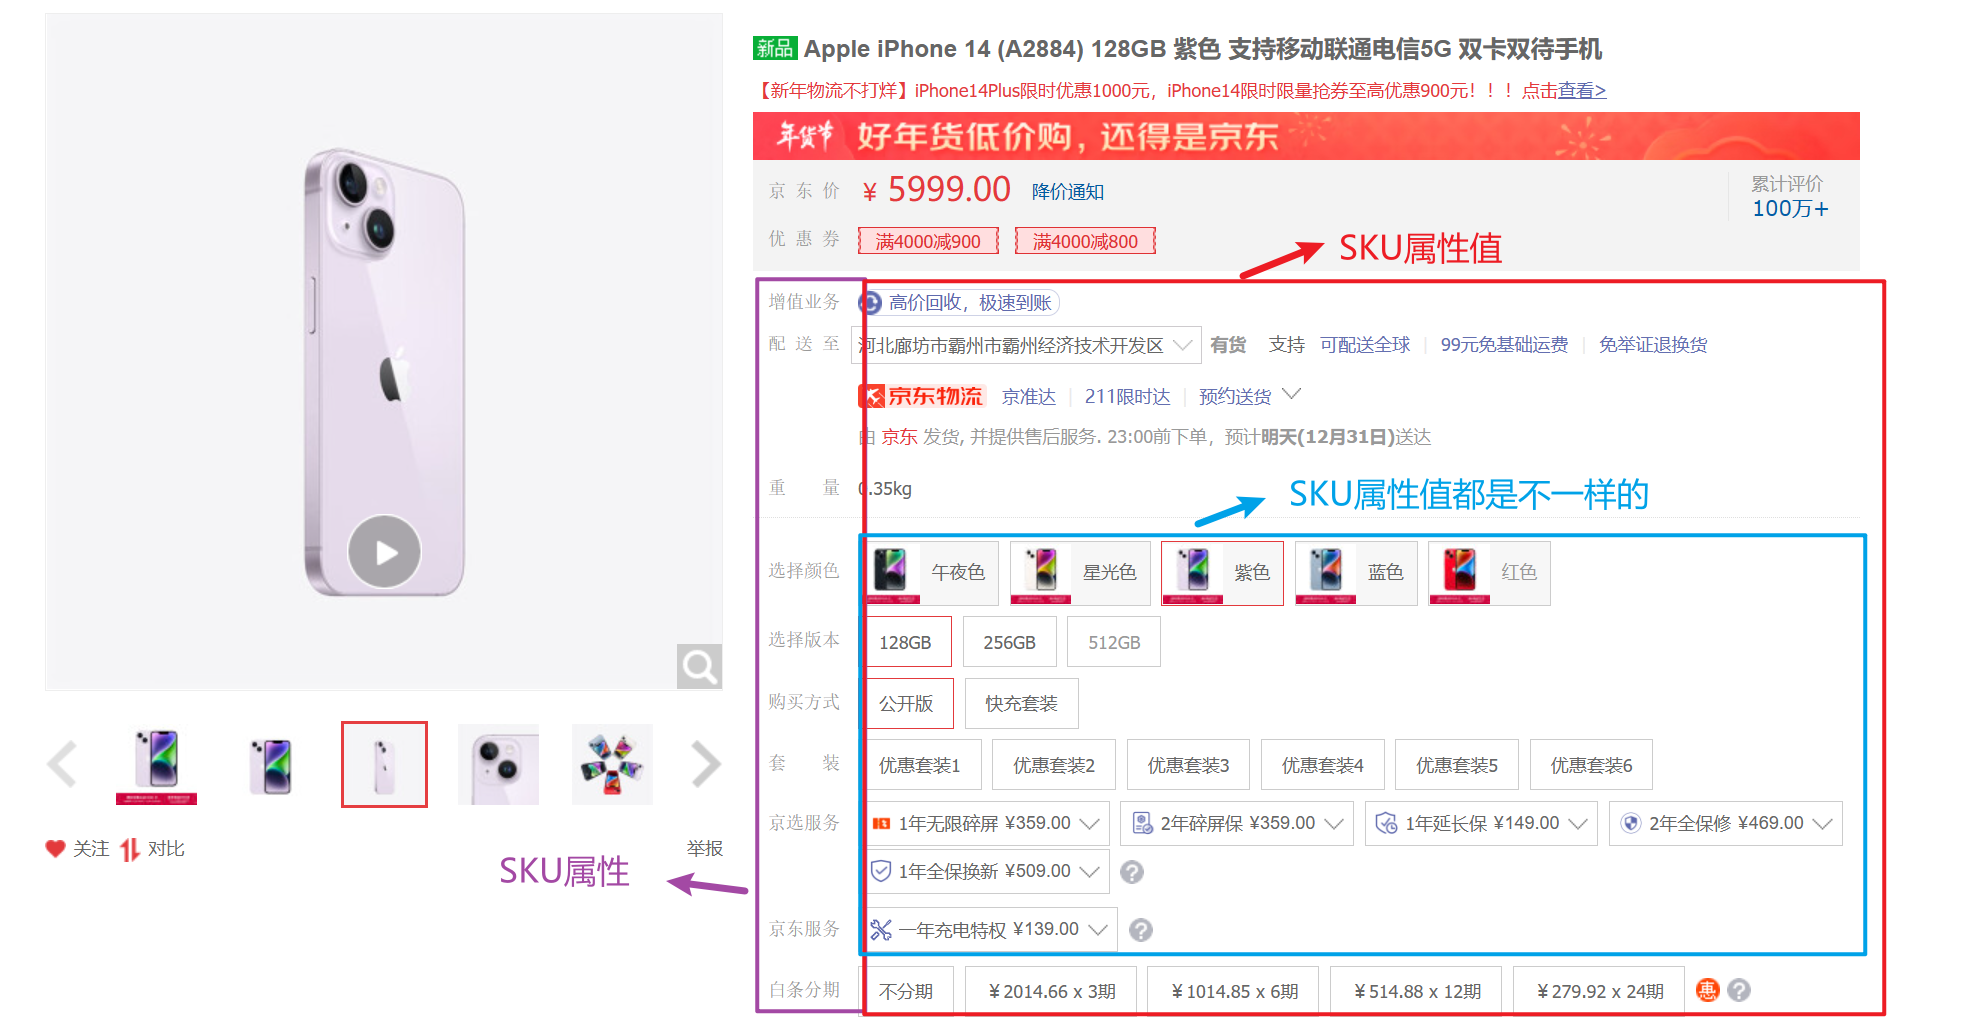Choose the 蓝色 color option
Screen dimensions: 1981x1024
[1356, 573]
